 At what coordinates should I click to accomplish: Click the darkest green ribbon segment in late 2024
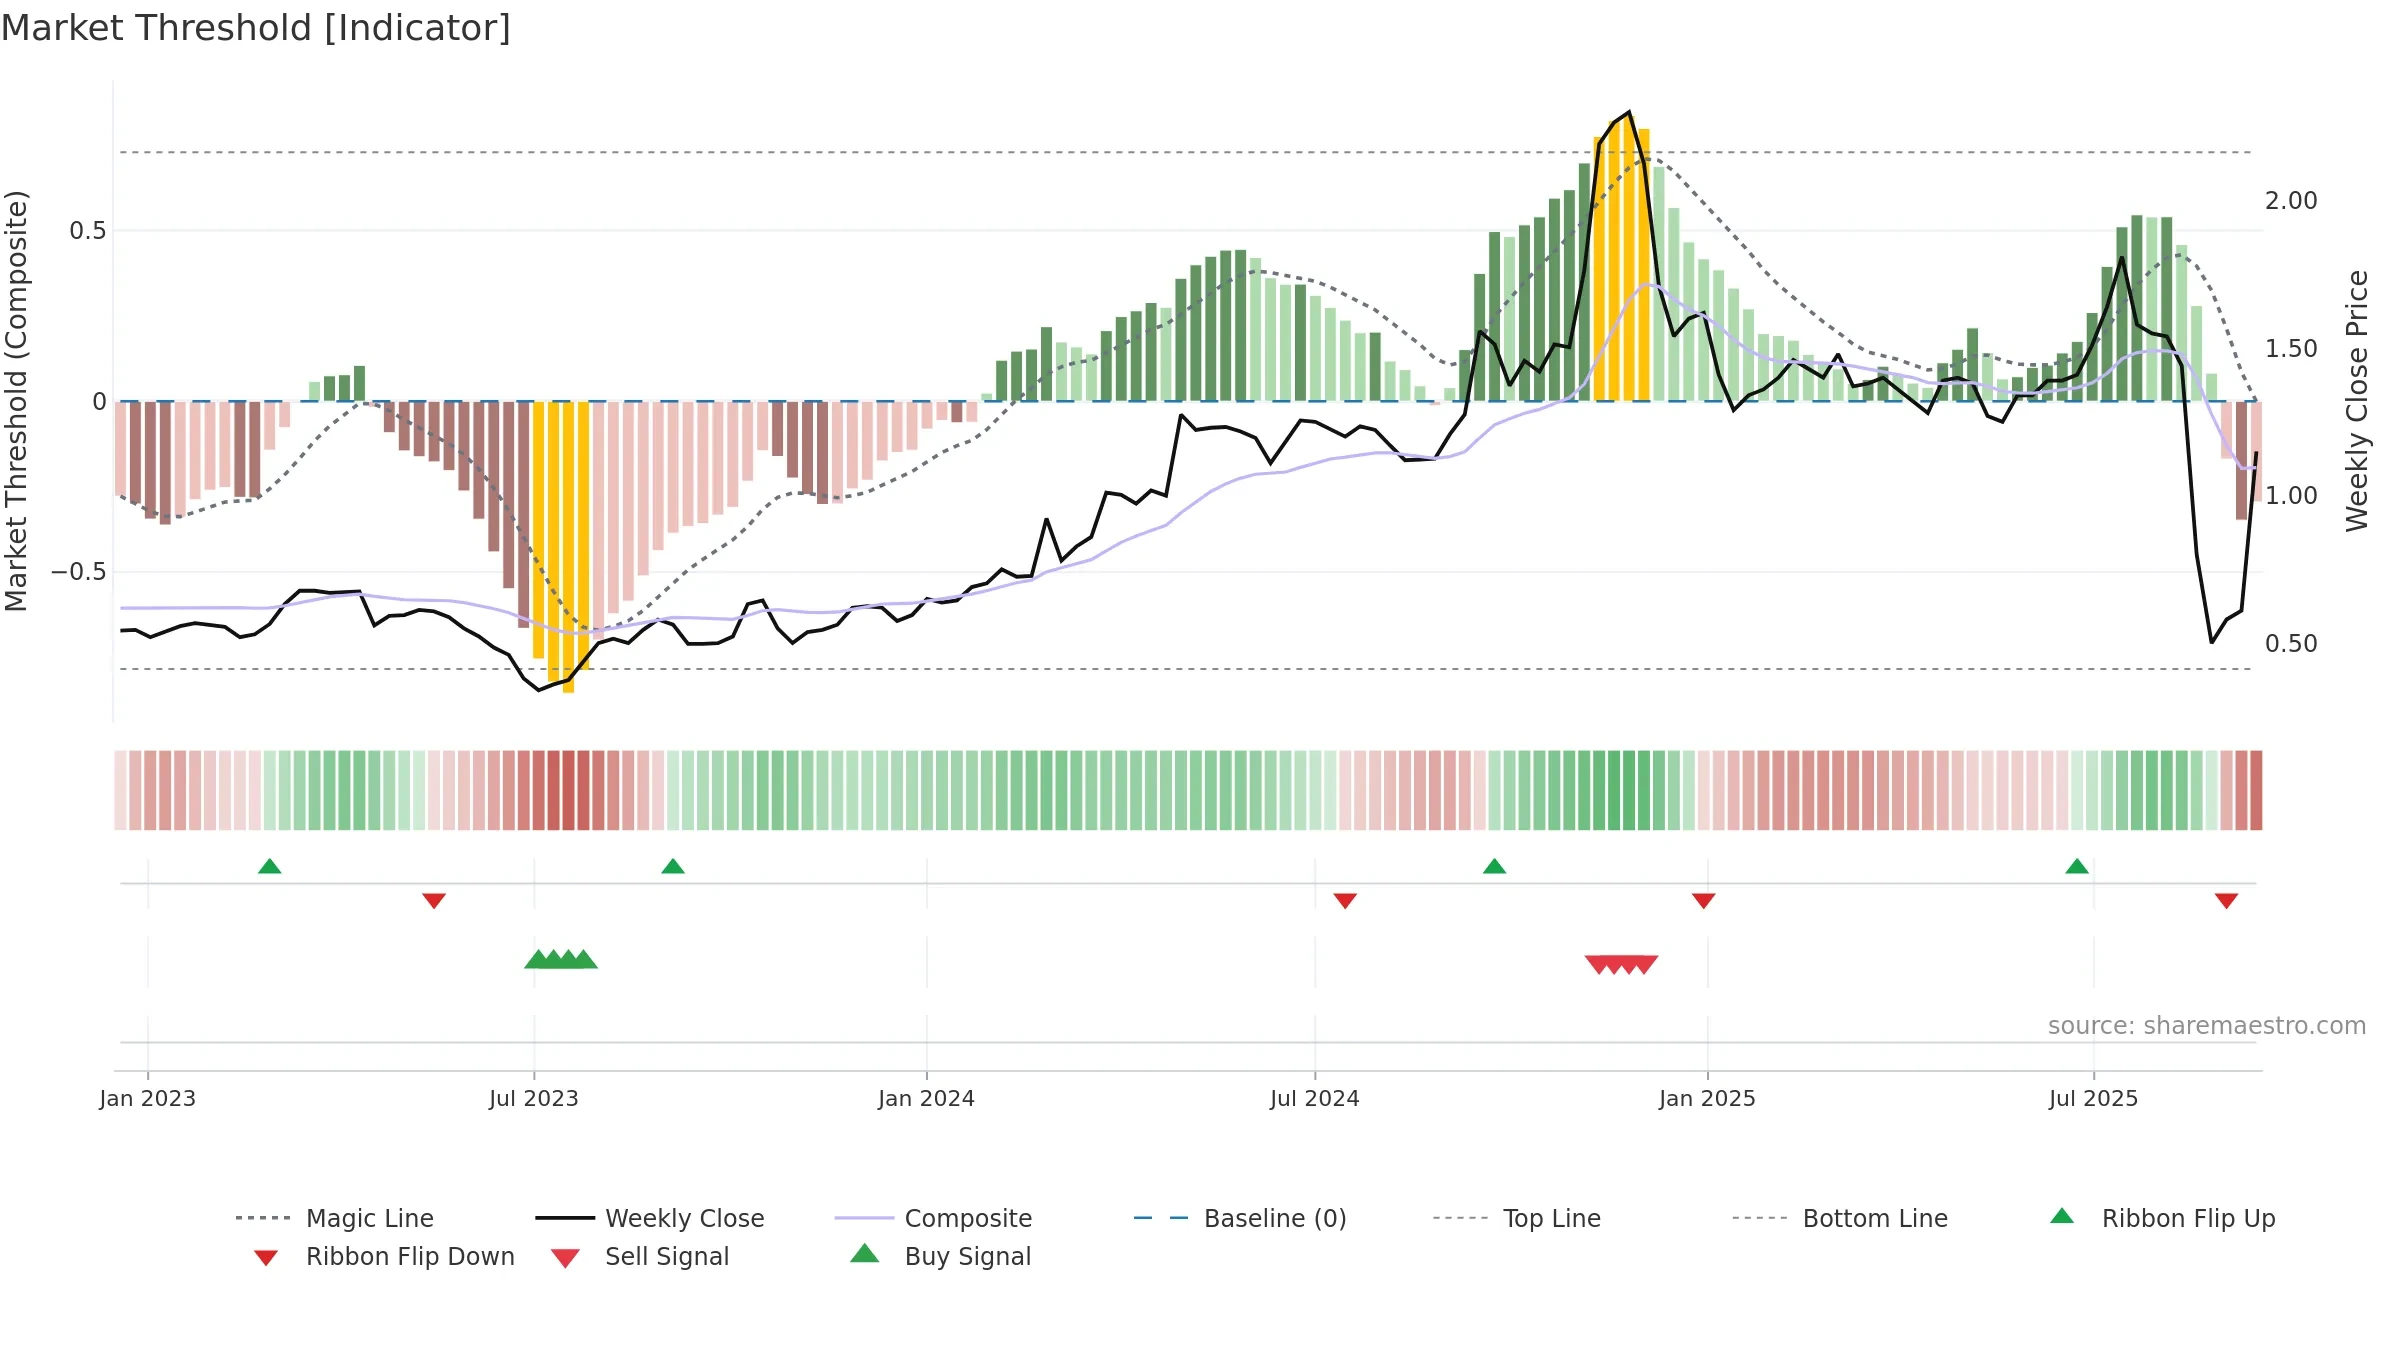click(1629, 790)
